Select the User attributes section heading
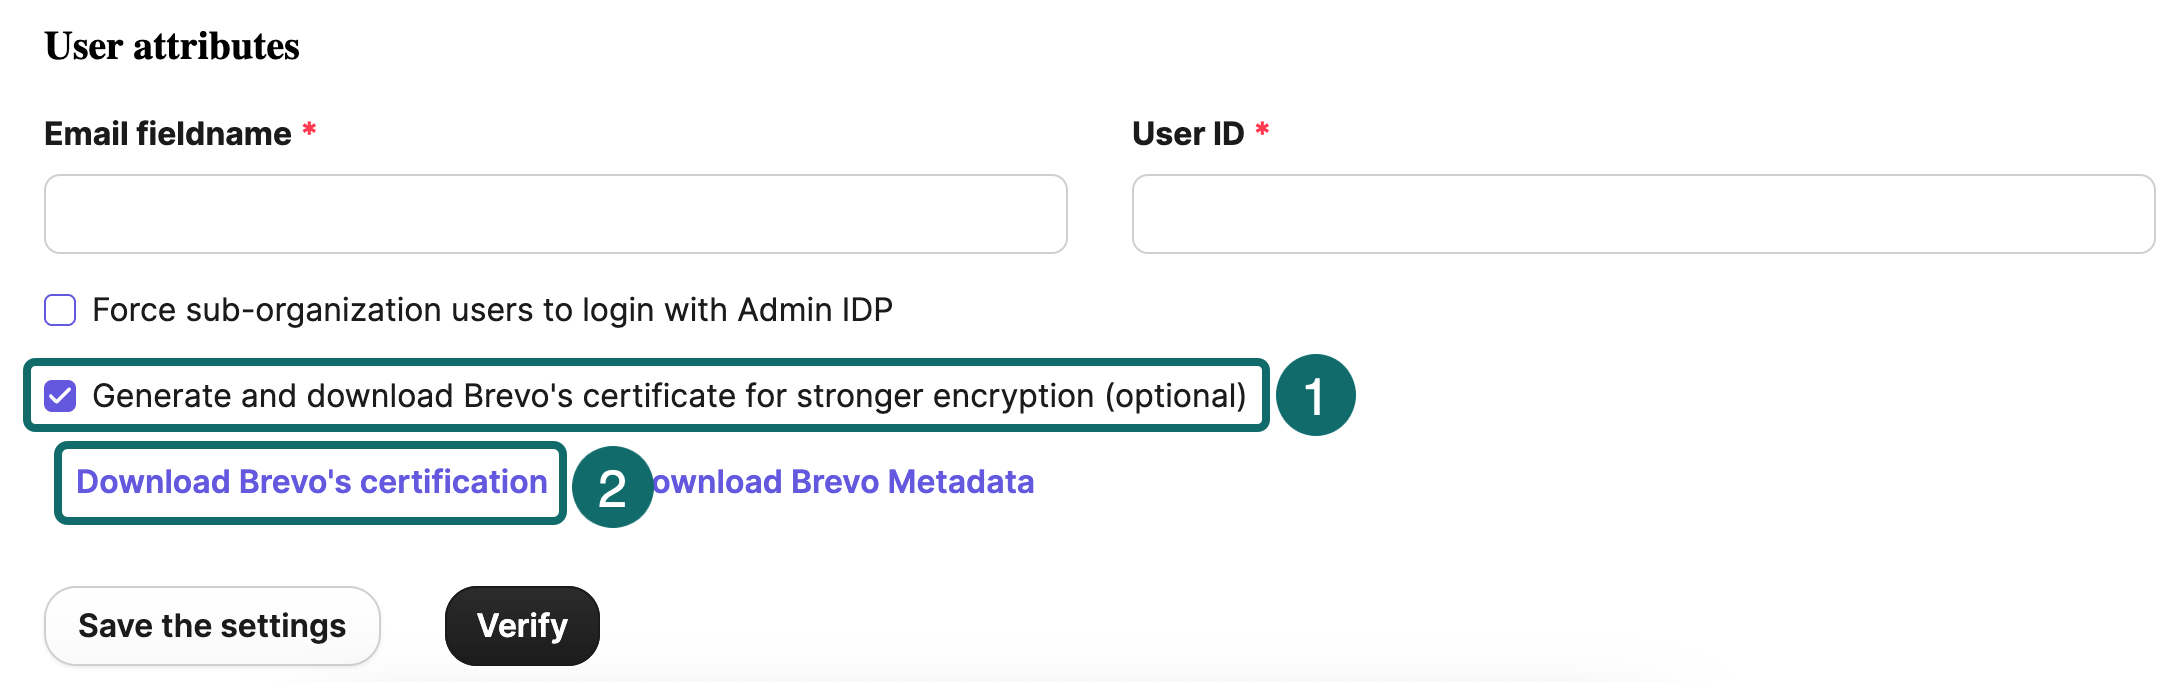The height and width of the screenshot is (682, 2182). click(171, 44)
